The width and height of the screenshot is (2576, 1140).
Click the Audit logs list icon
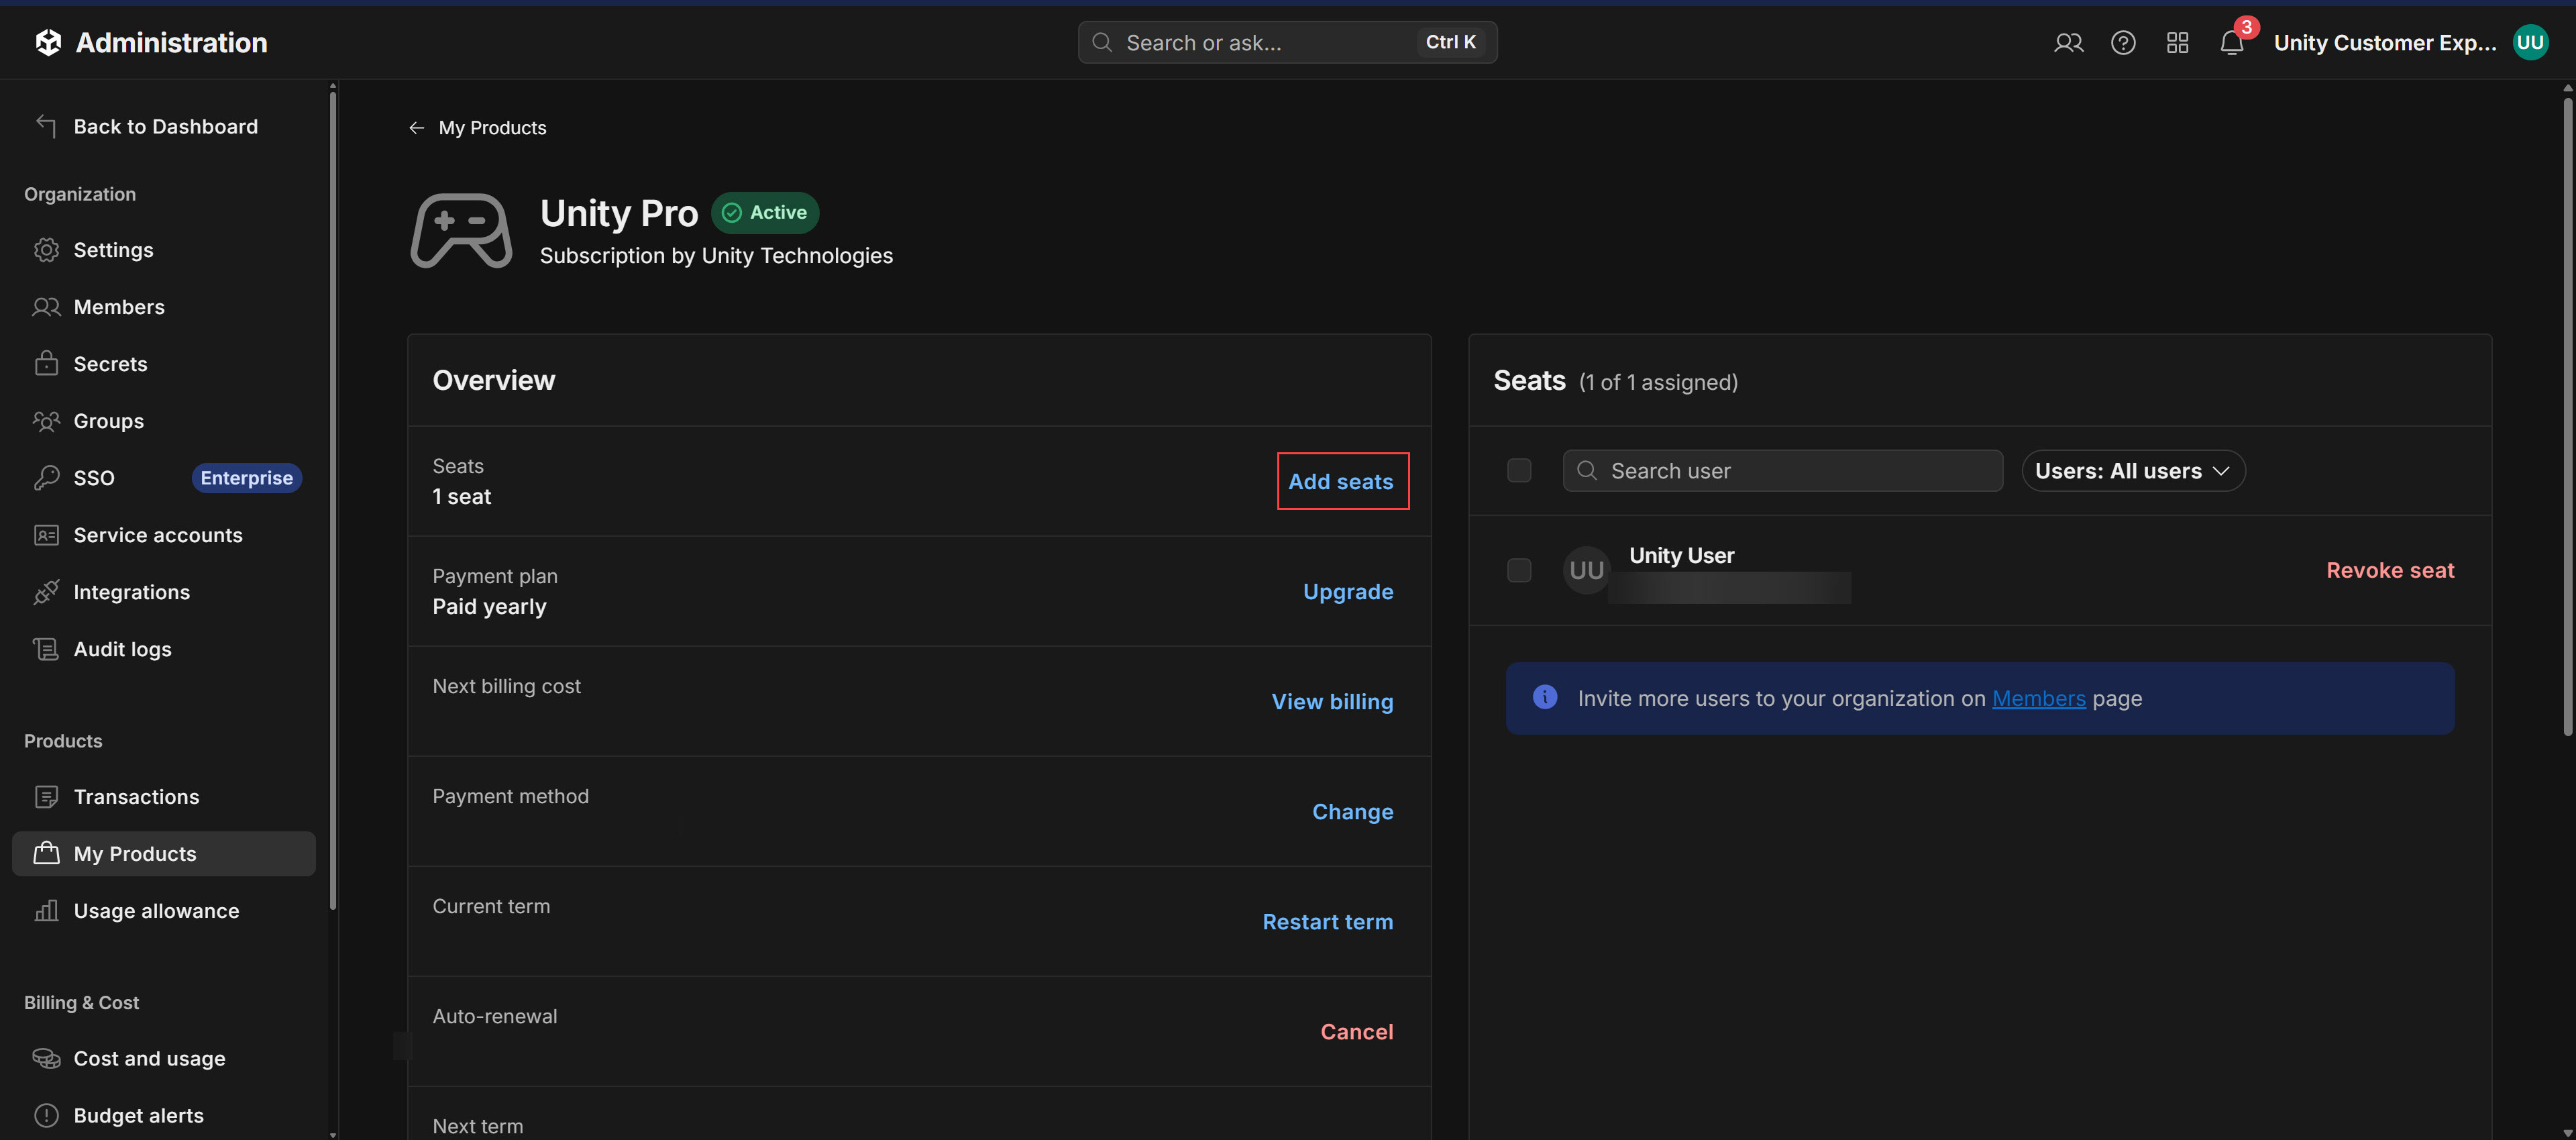pyautogui.click(x=46, y=649)
